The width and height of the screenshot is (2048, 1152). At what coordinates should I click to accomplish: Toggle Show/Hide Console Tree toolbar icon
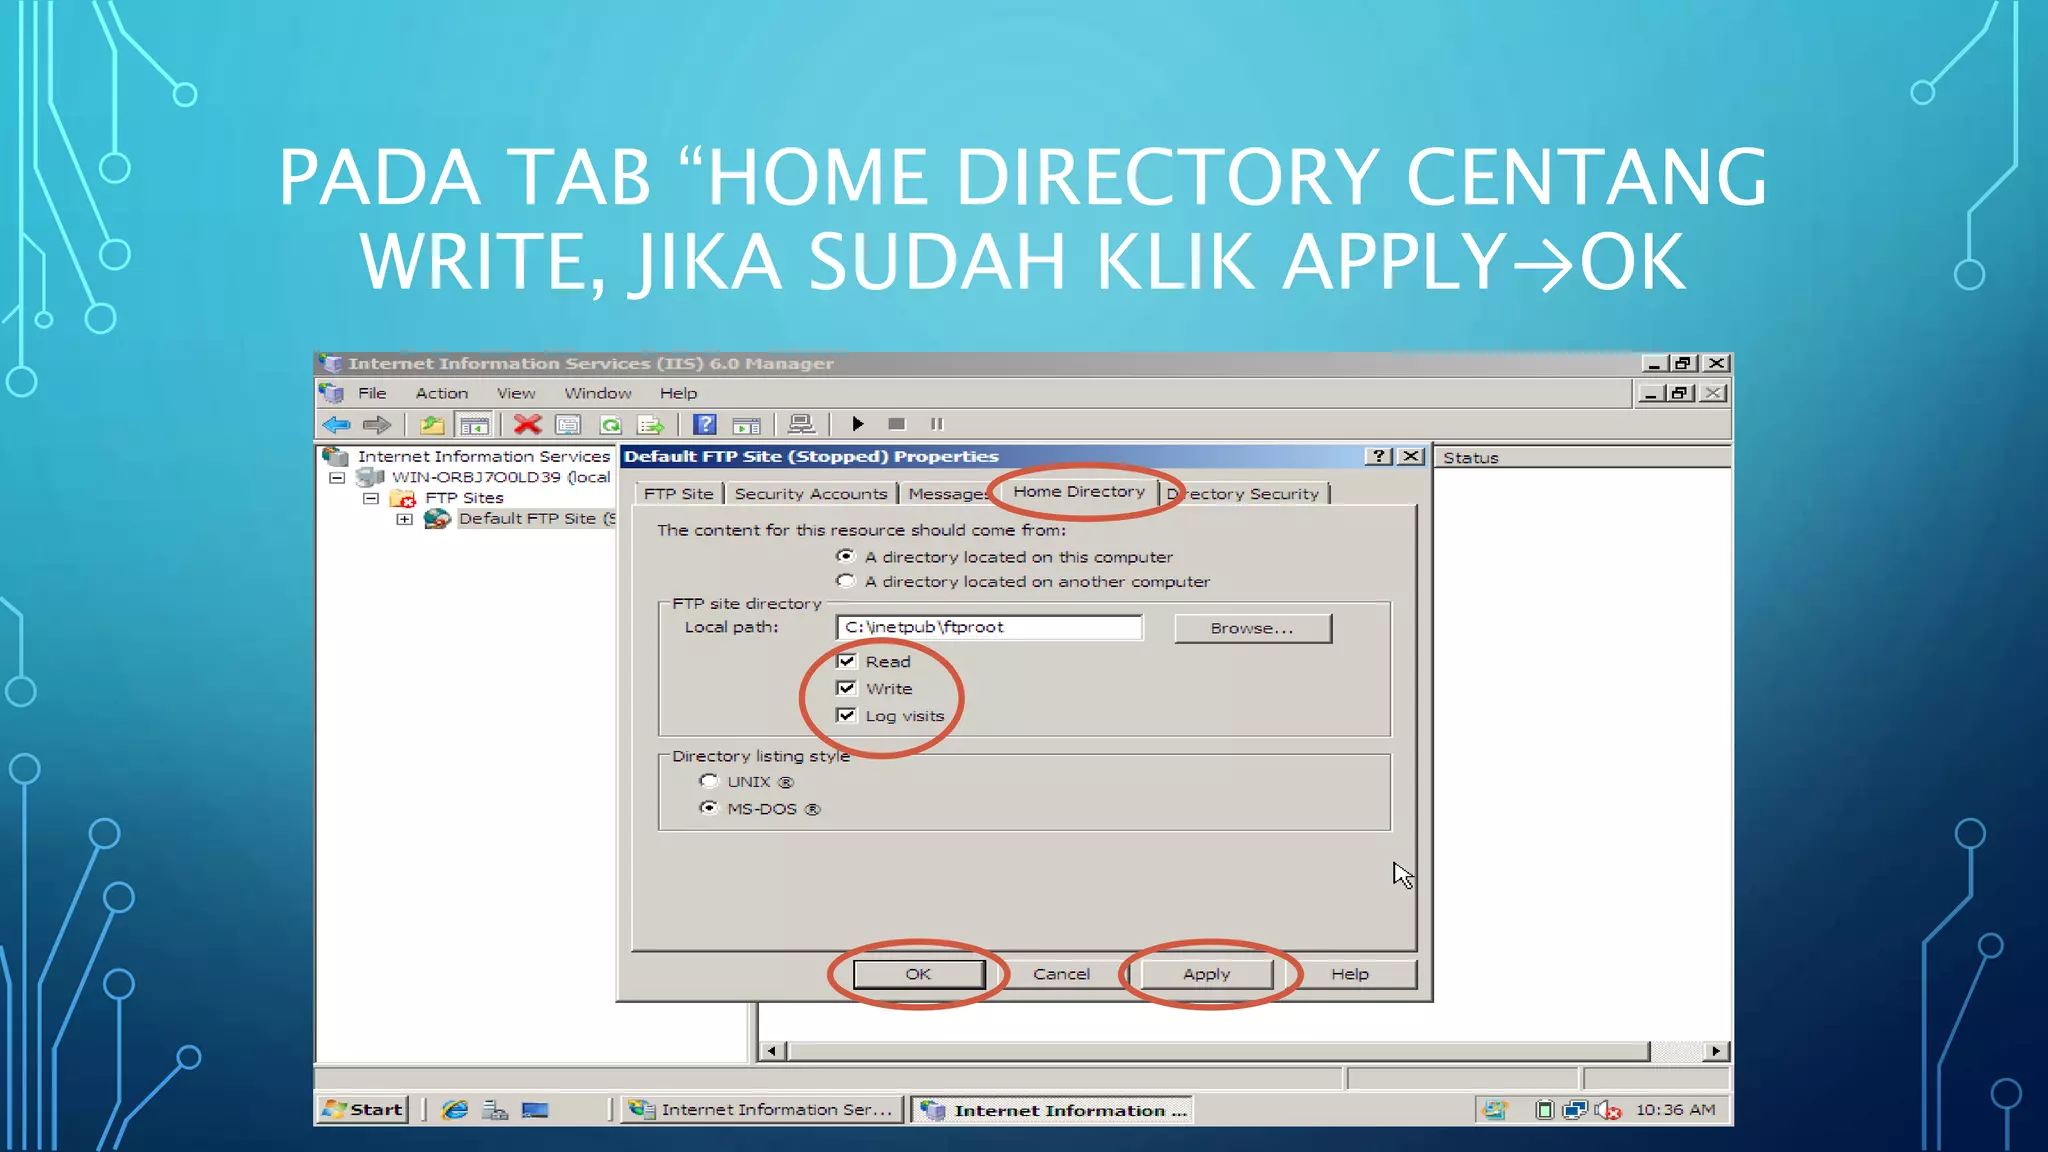coord(473,425)
